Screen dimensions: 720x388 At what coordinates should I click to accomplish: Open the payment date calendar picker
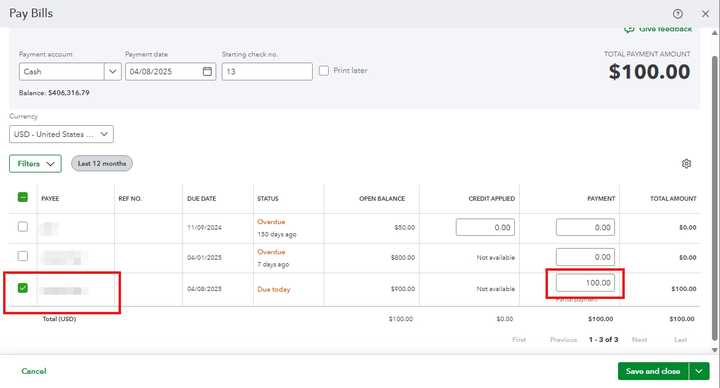tap(208, 71)
